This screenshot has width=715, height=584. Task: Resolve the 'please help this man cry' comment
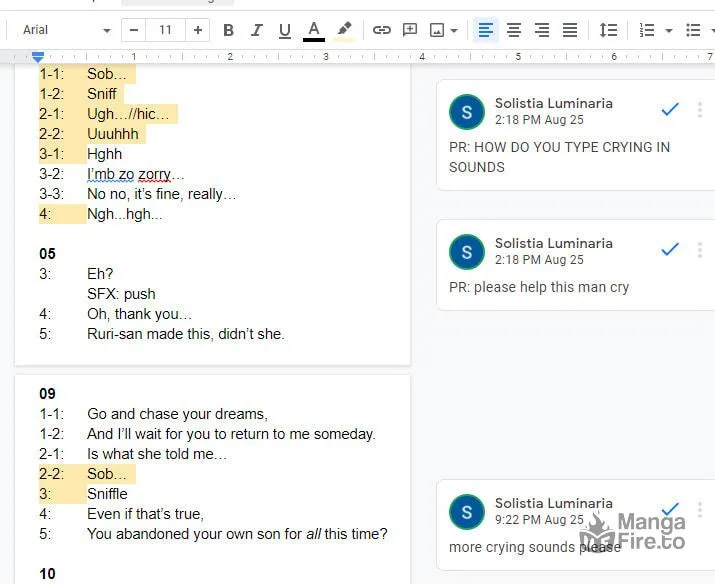(670, 249)
